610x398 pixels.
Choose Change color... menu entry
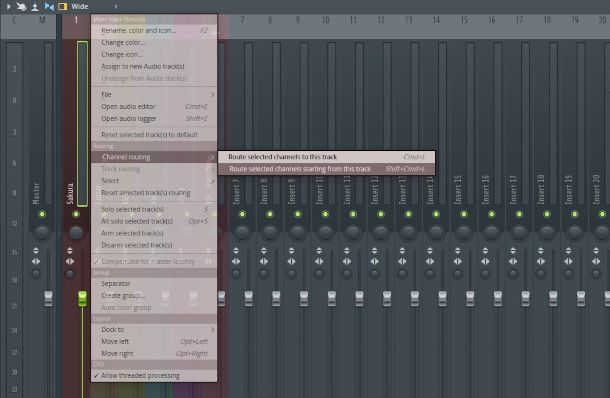pyautogui.click(x=154, y=42)
